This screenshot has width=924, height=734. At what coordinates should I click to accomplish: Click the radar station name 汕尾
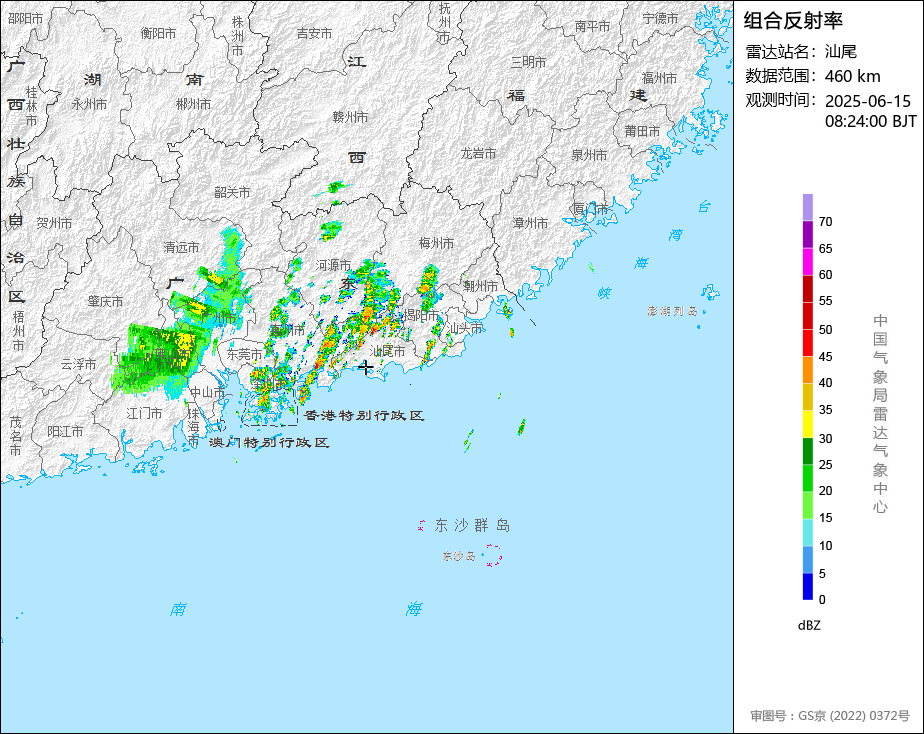coord(840,52)
